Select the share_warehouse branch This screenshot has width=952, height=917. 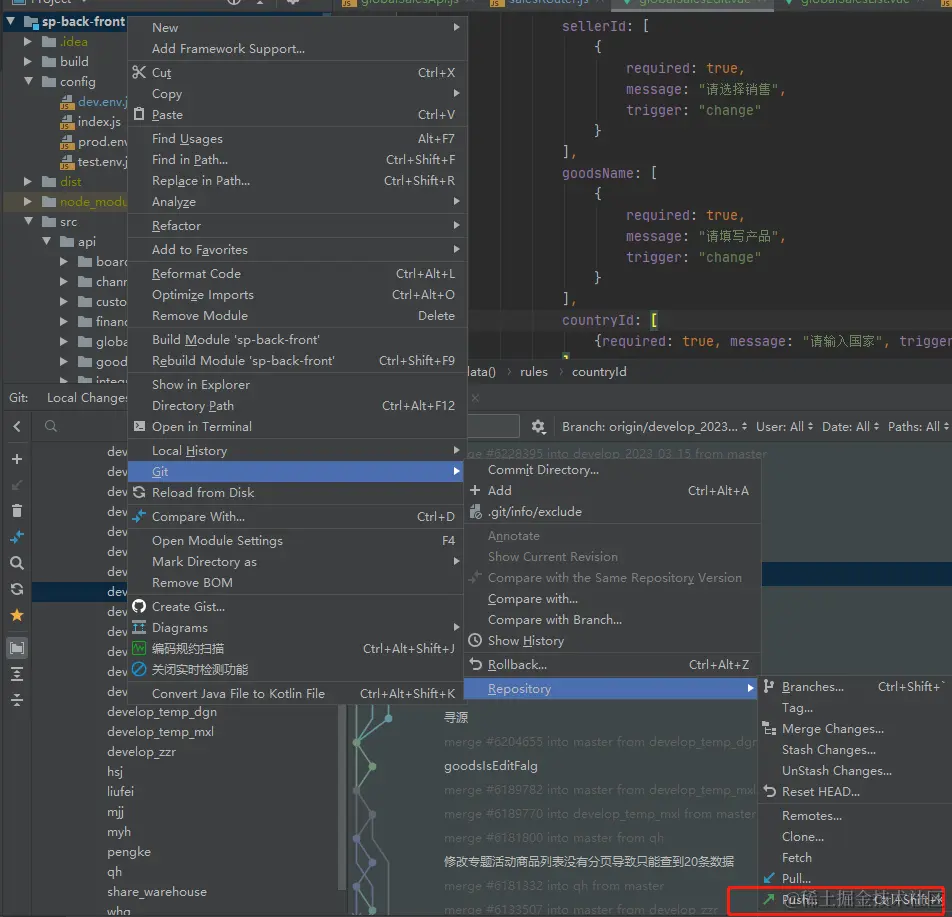click(x=157, y=891)
